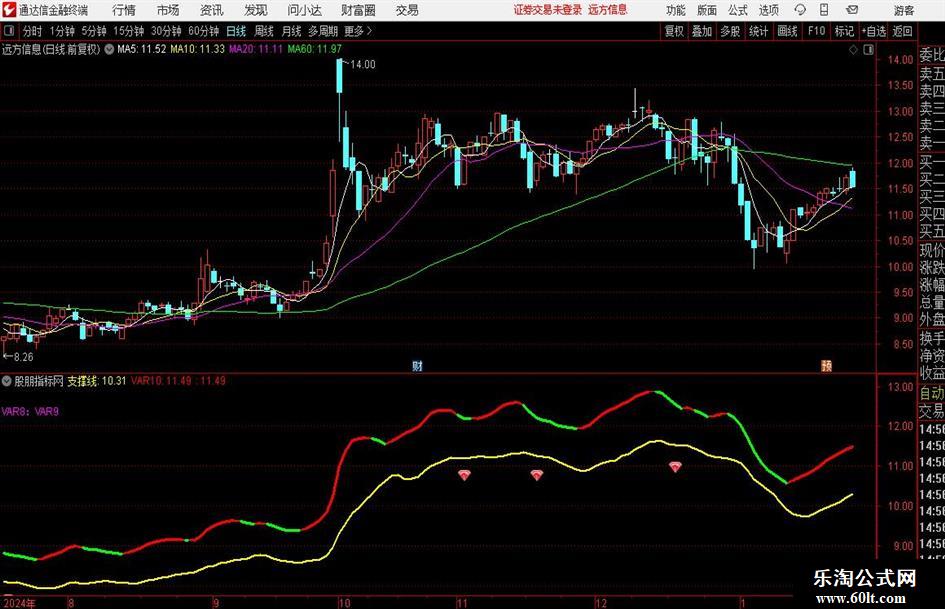Add stock with +自选 button
The height and width of the screenshot is (609, 945).
[x=873, y=31]
